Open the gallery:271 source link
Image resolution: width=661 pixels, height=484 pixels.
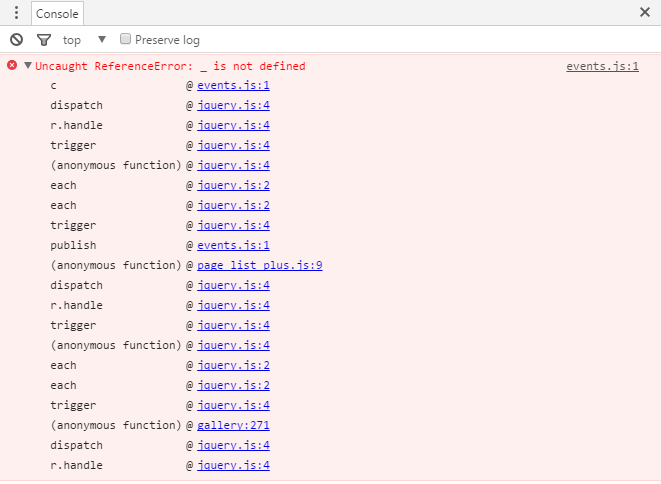[233, 425]
